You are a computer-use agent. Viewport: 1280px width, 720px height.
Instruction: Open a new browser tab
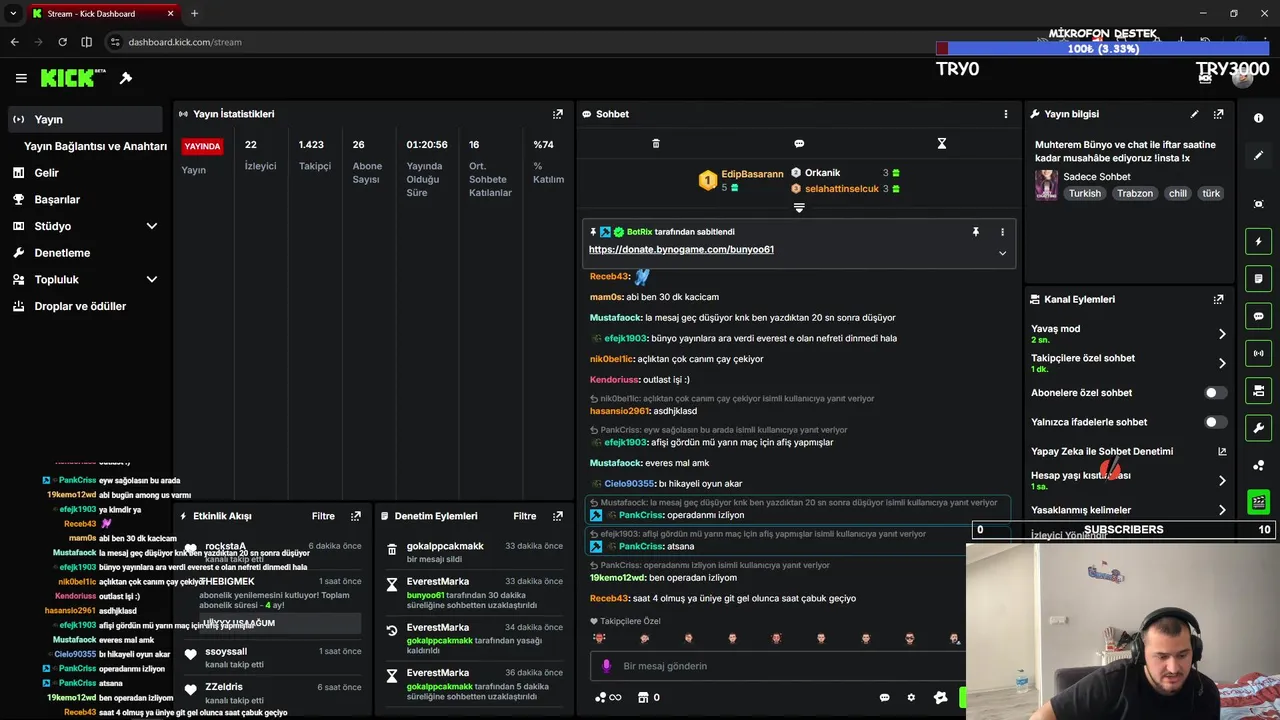[x=194, y=13]
